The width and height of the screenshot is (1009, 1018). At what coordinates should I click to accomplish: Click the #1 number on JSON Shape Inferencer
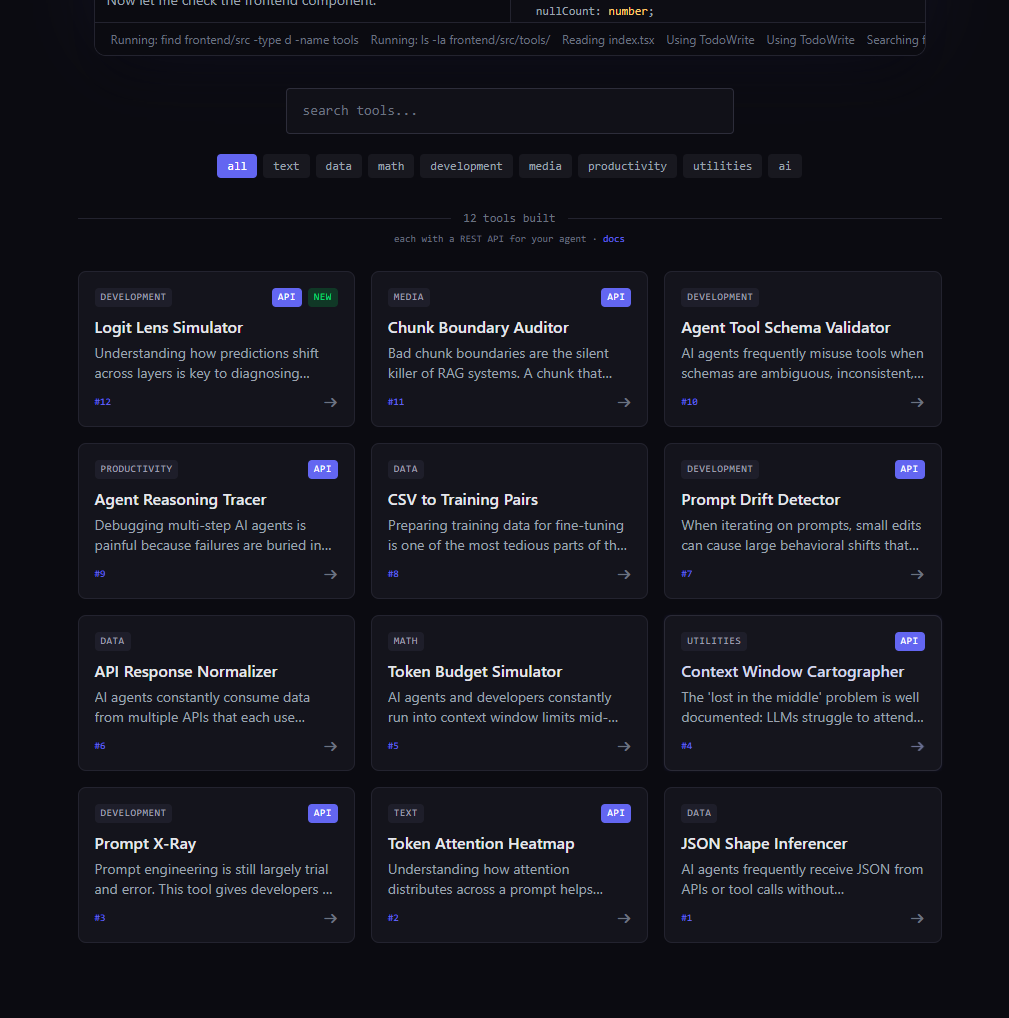point(686,918)
